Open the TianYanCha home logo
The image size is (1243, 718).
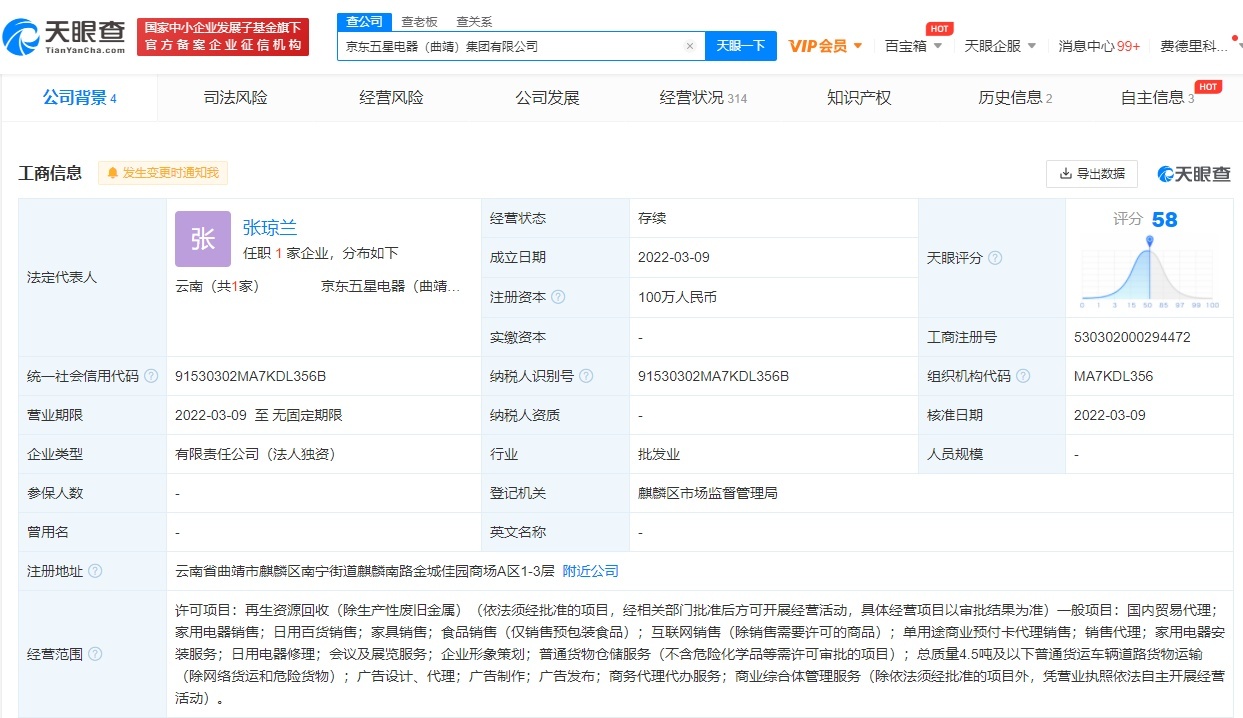(x=65, y=37)
